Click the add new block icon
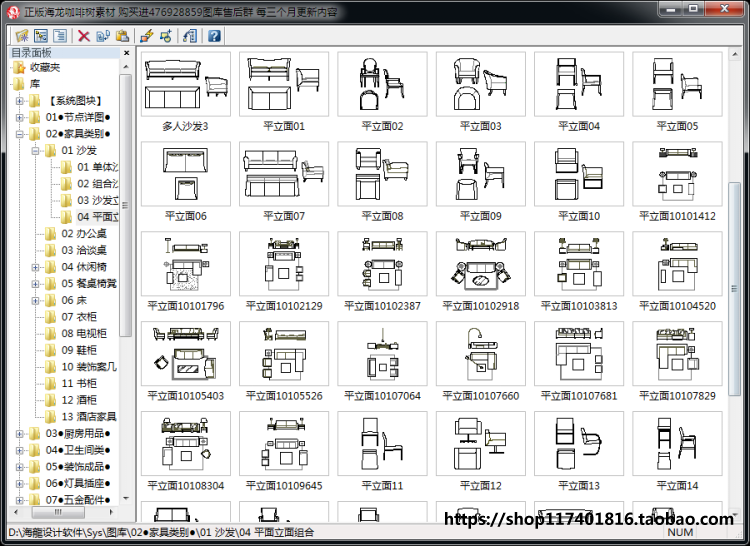Viewport: 750px width, 546px height. [166, 36]
